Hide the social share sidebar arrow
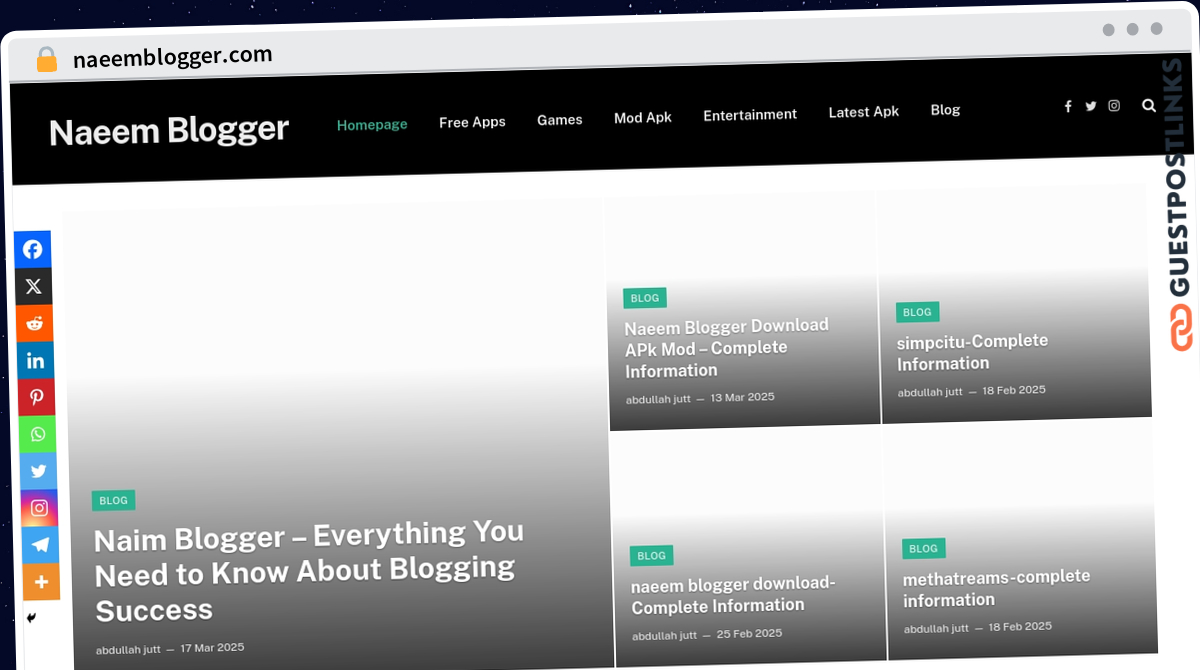Image resolution: width=1200 pixels, height=670 pixels. click(x=31, y=618)
